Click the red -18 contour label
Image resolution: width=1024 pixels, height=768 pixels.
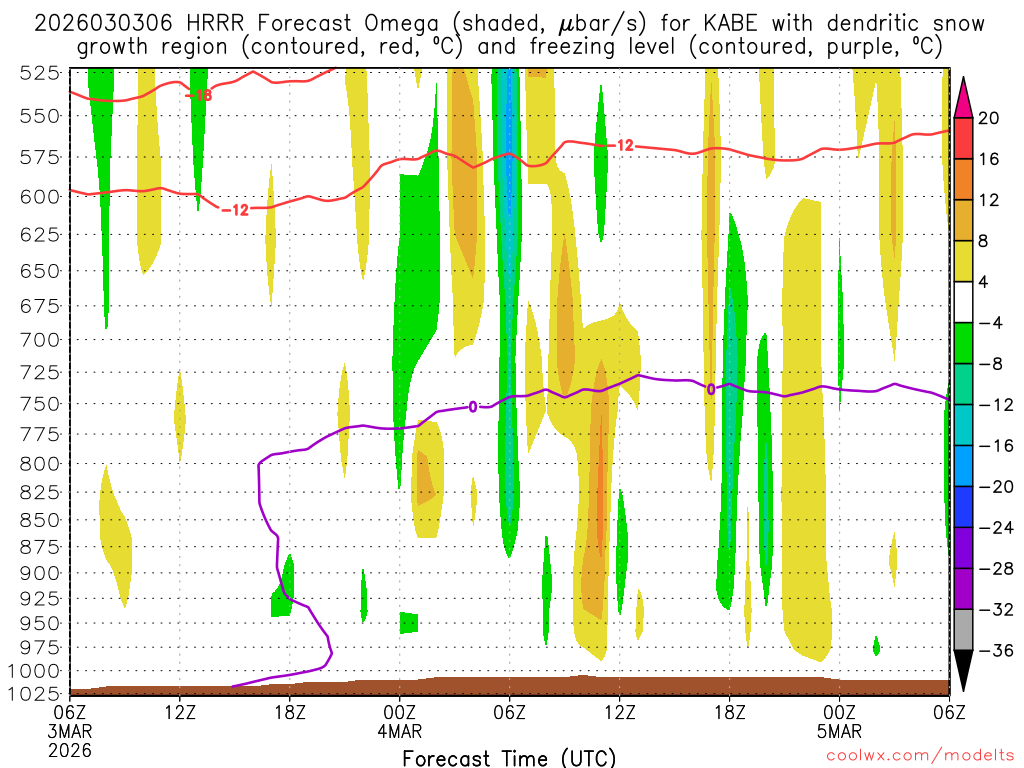click(199, 95)
